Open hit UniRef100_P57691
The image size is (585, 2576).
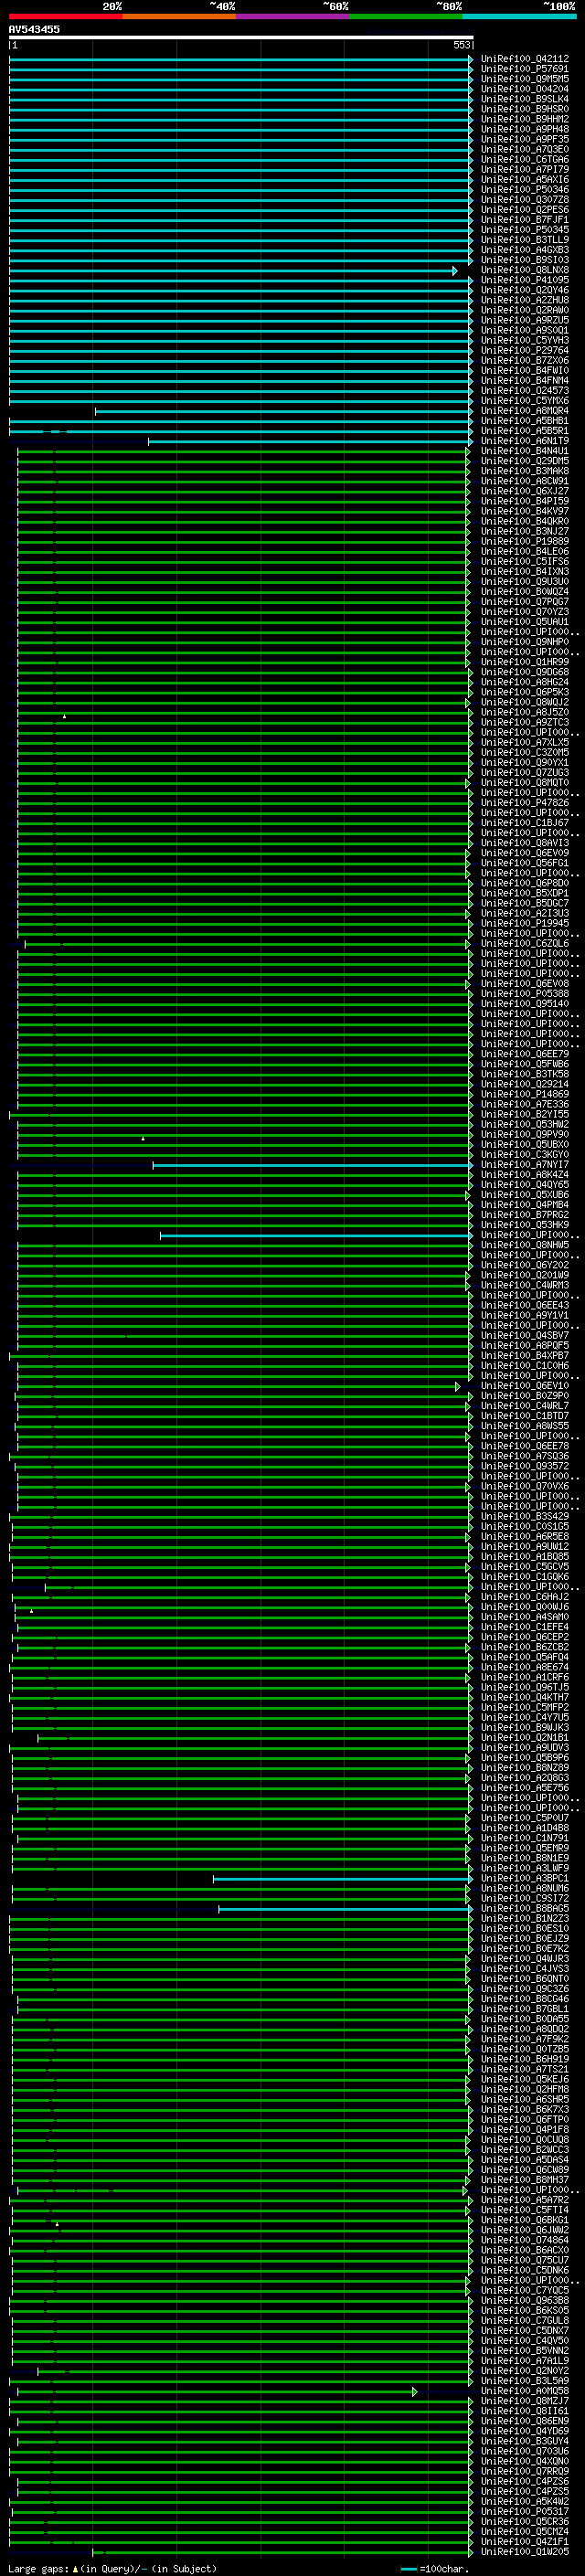click(525, 69)
